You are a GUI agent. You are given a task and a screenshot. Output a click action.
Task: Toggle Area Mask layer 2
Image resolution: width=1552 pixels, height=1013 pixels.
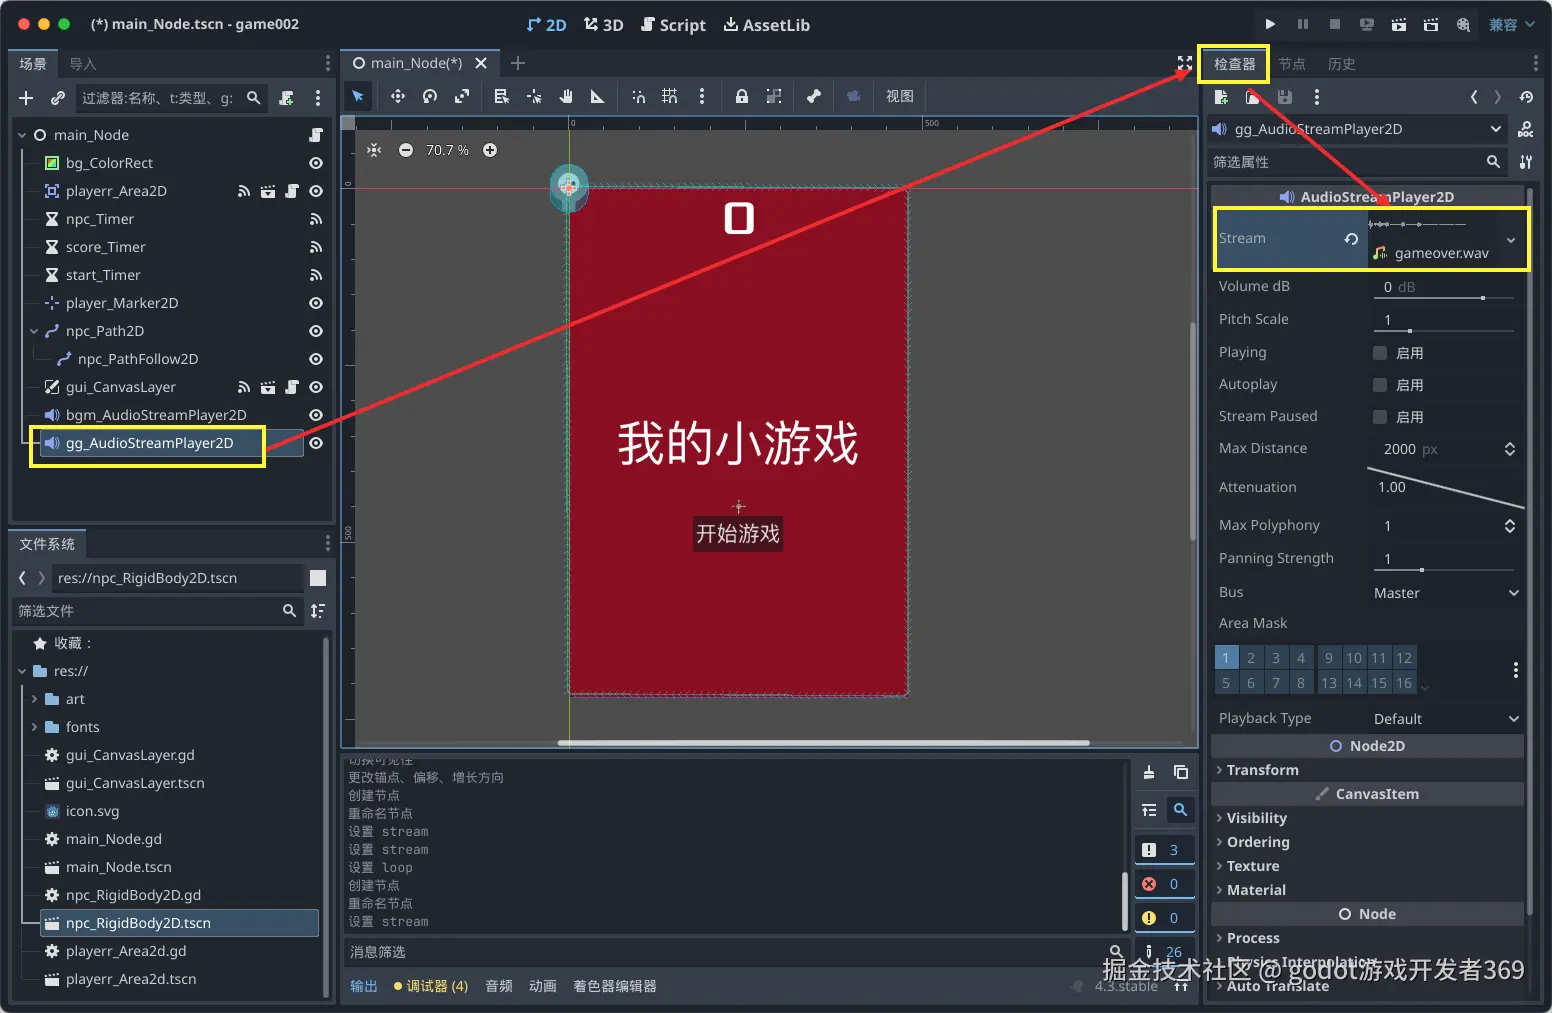pyautogui.click(x=1251, y=658)
